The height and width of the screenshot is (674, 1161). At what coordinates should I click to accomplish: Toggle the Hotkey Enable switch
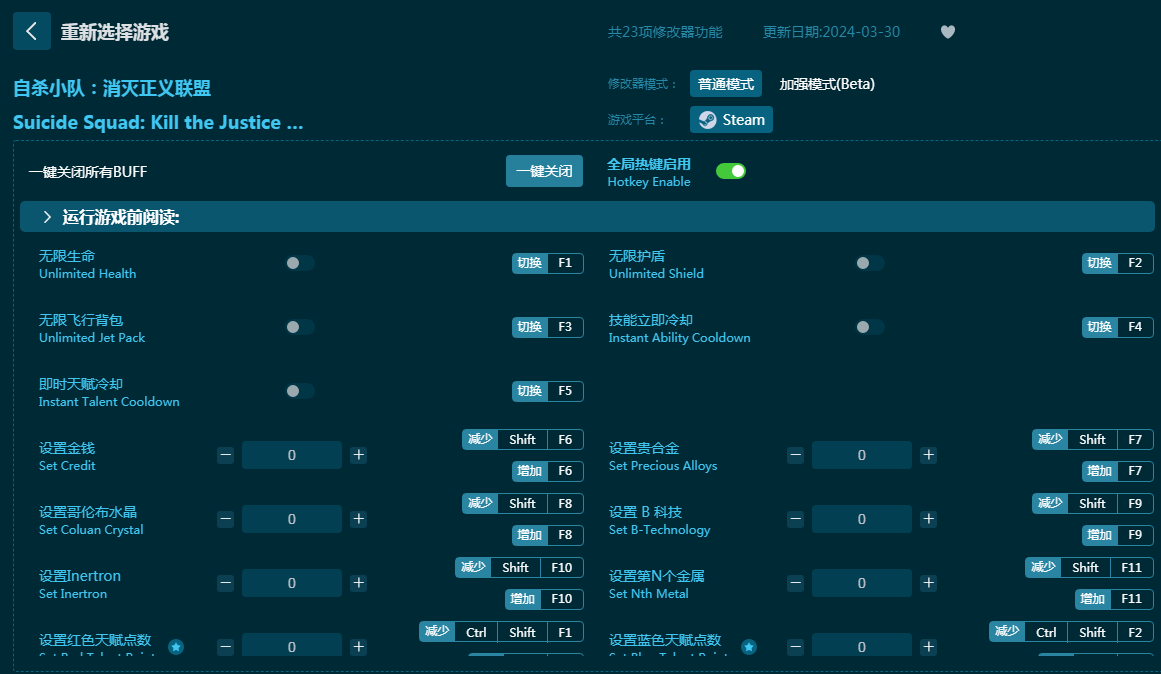[x=731, y=171]
